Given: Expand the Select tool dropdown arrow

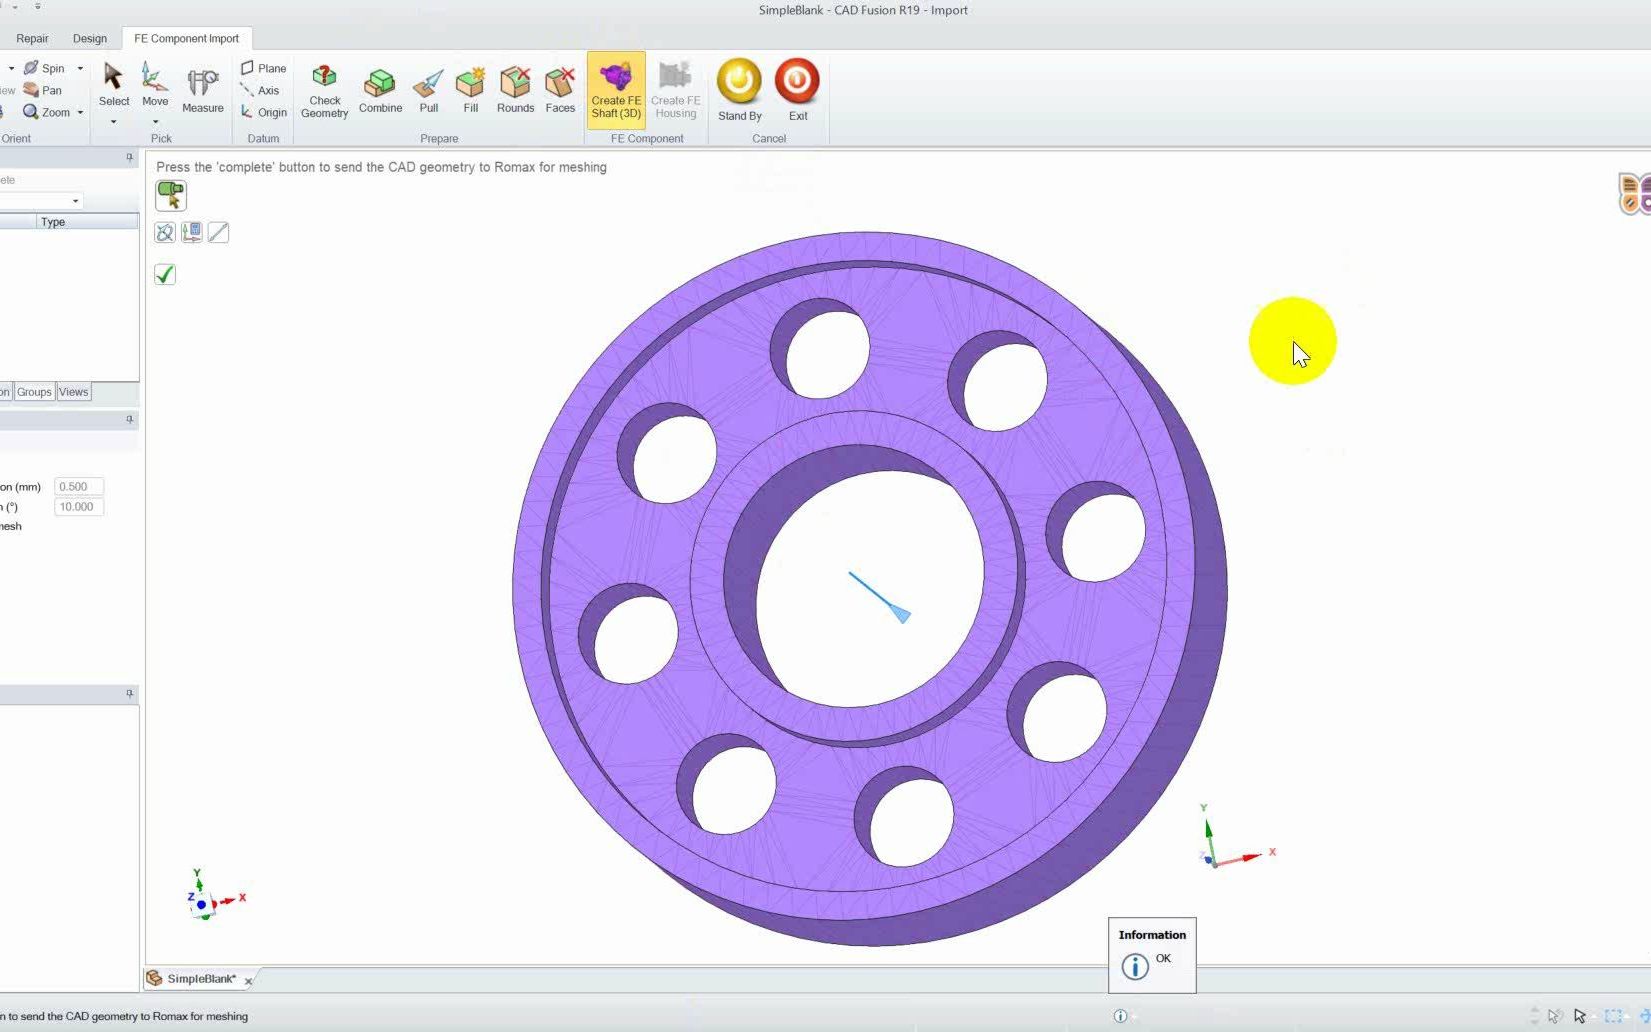Looking at the screenshot, I should click(x=113, y=122).
